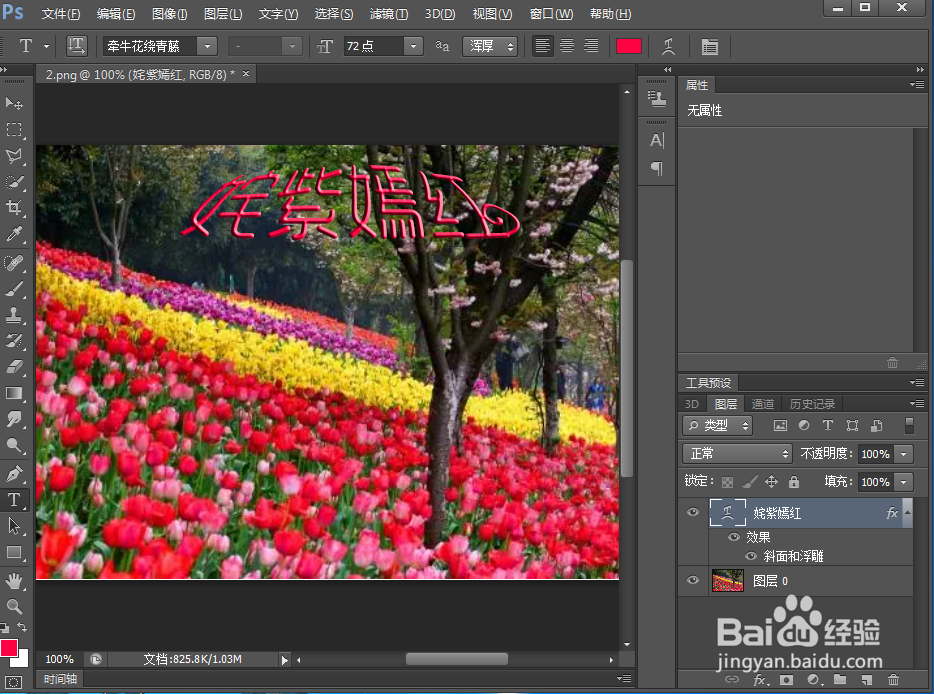The height and width of the screenshot is (694, 934).
Task: Select the Eyedropper tool
Action: 14,234
